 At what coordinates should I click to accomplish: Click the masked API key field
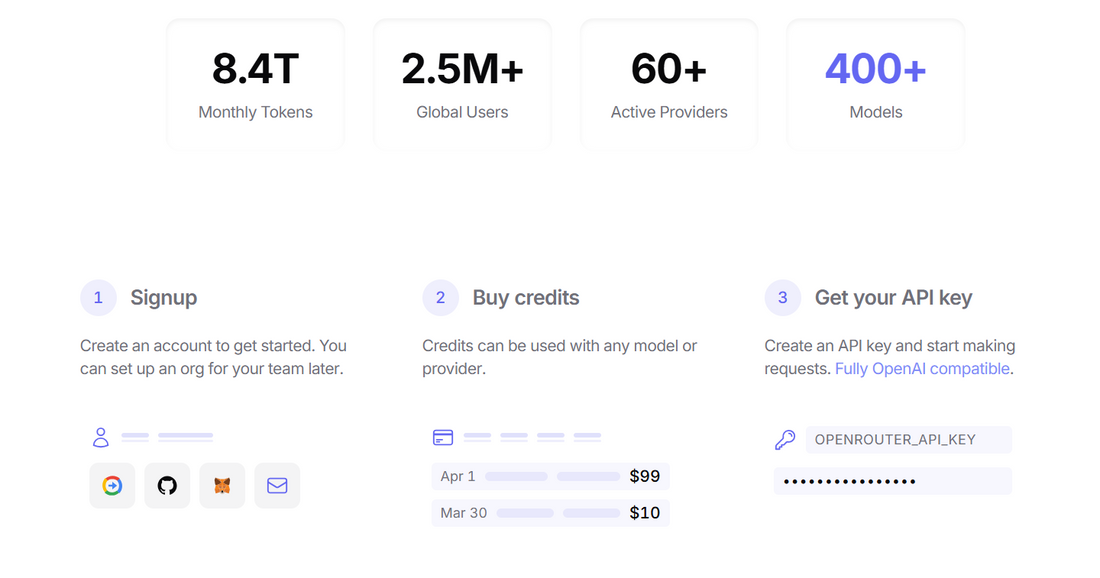892,481
